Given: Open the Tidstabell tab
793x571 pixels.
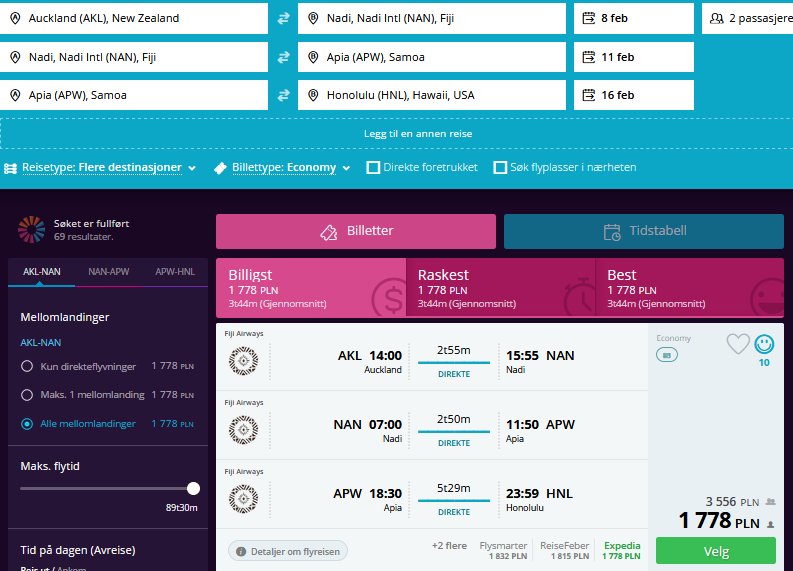Looking at the screenshot, I should [x=644, y=231].
